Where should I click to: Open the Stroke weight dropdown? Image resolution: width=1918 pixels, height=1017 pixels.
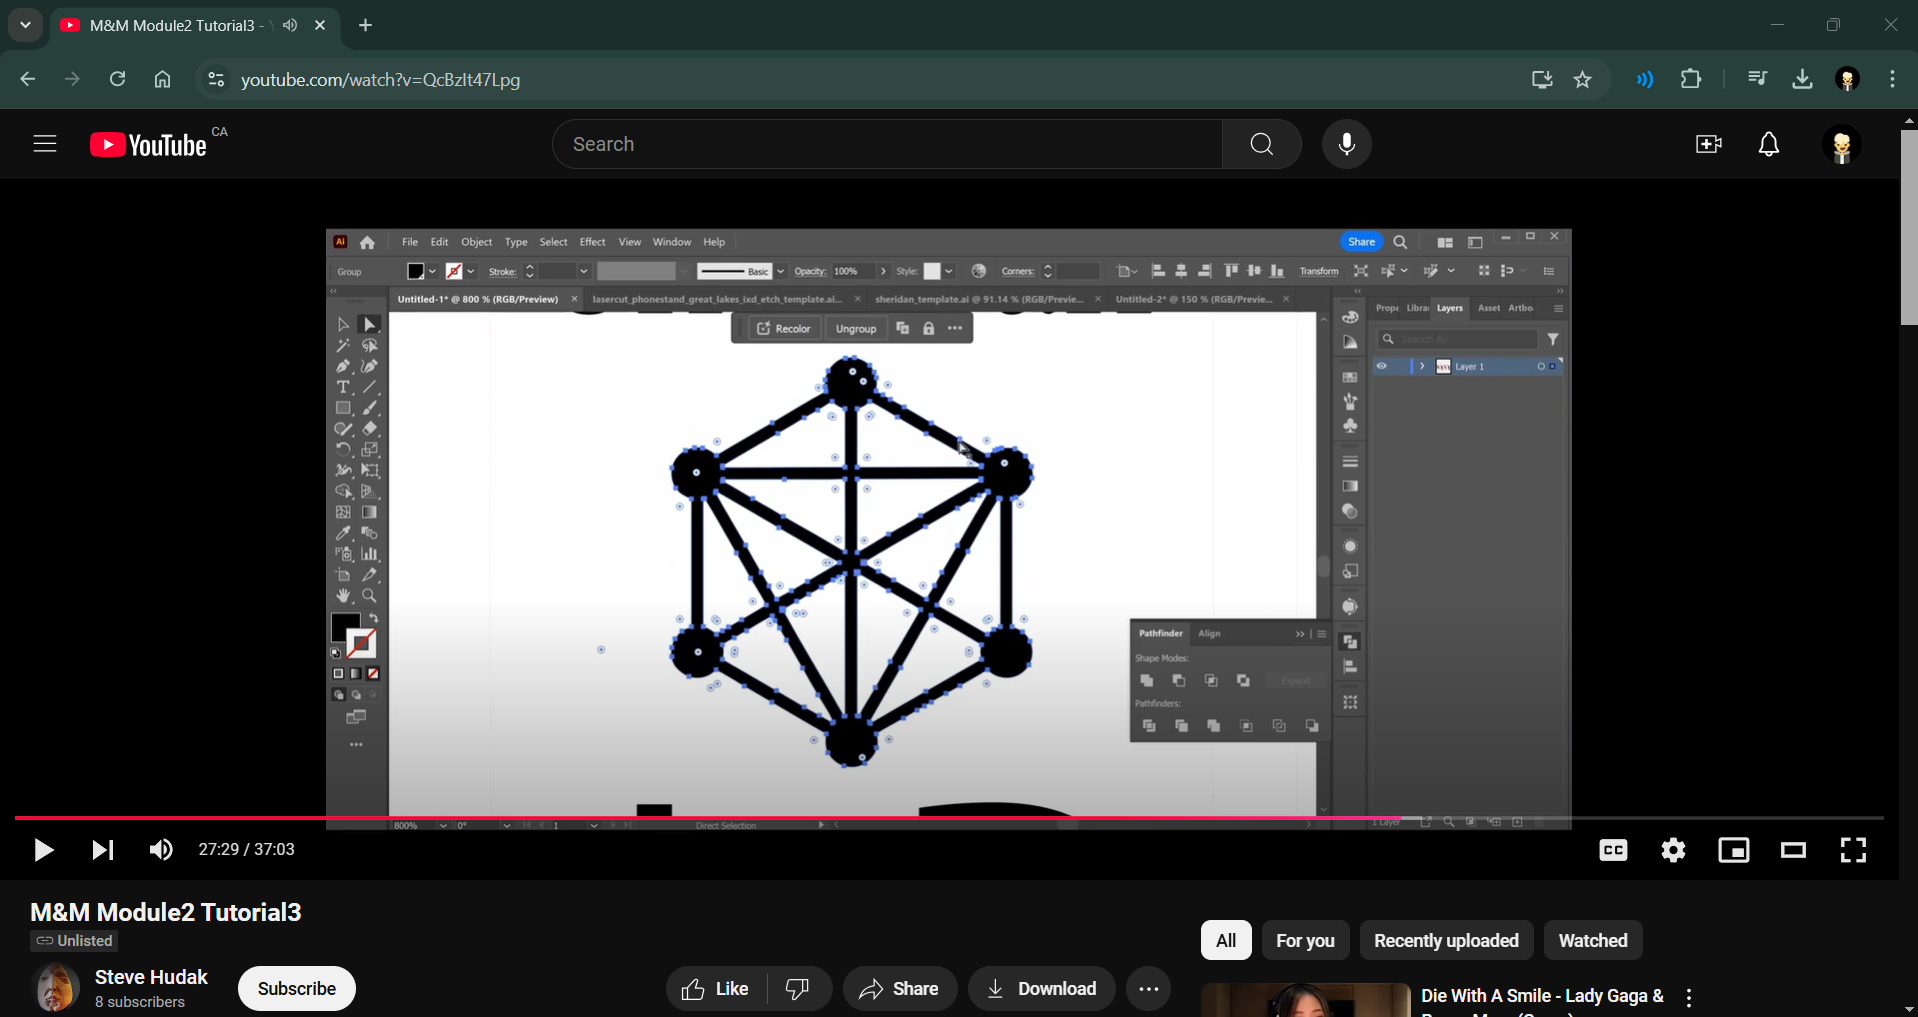(583, 270)
